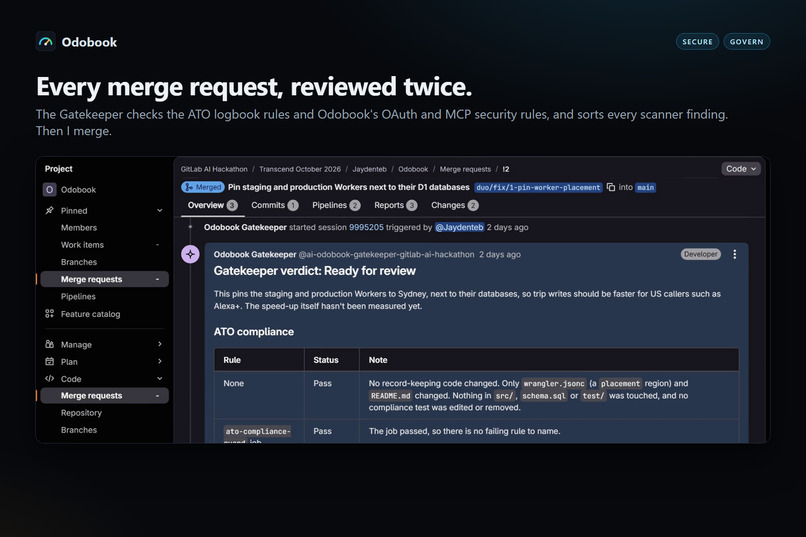Click the SECURE badge
This screenshot has width=806, height=537.
pyautogui.click(x=697, y=42)
